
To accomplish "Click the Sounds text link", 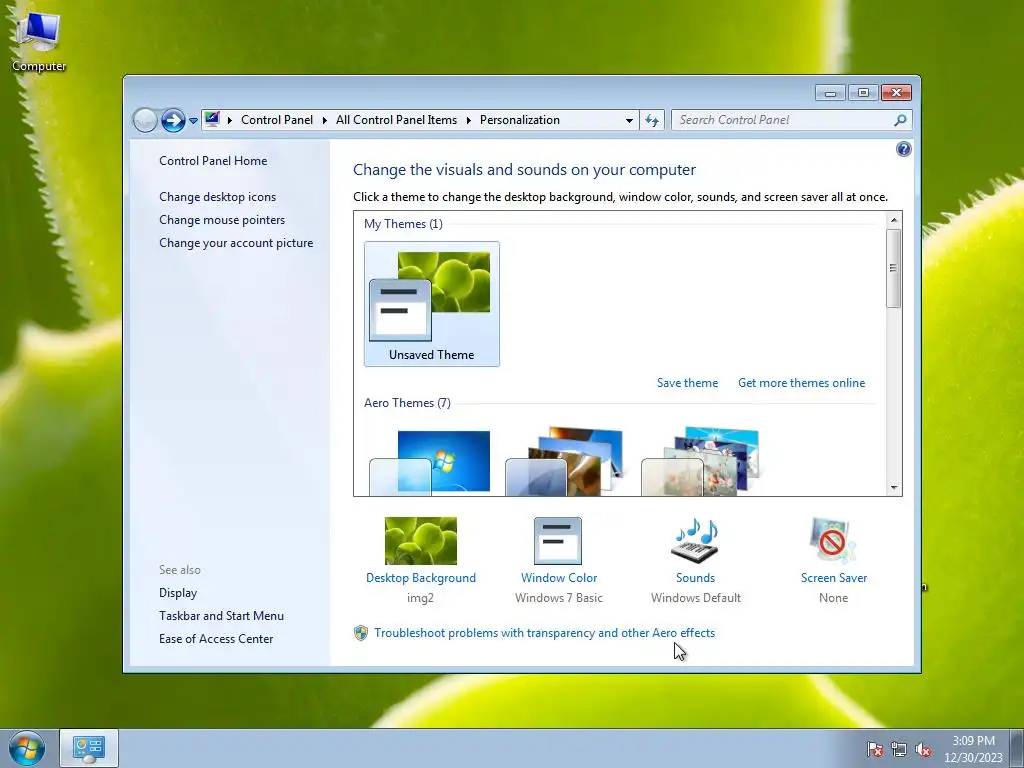I will pos(696,578).
